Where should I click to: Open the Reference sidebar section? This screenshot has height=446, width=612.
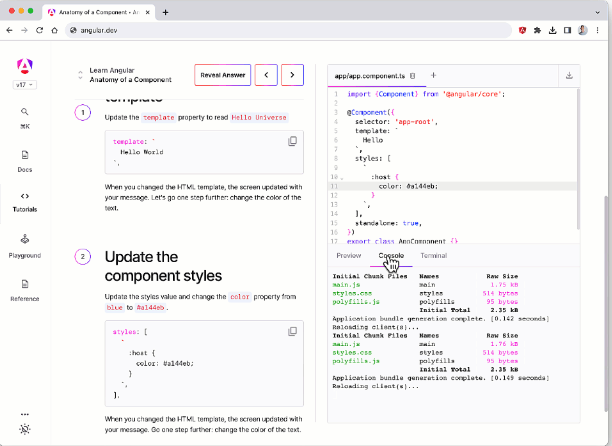25,290
